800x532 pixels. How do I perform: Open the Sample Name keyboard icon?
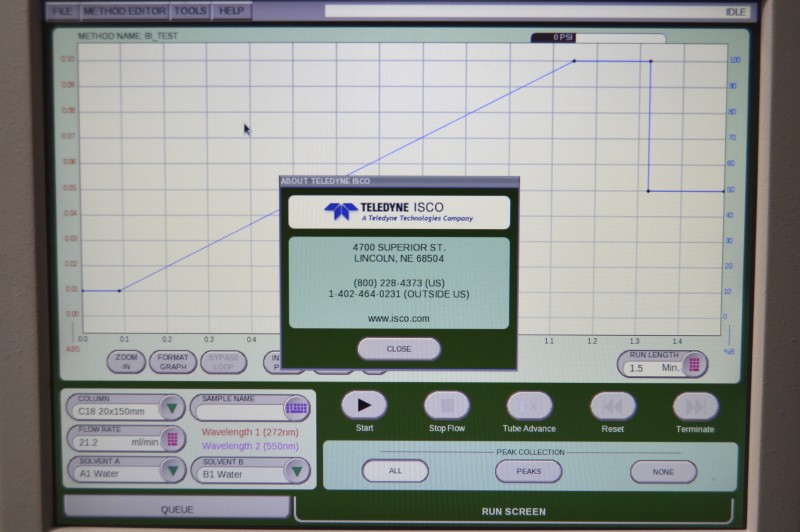296,408
